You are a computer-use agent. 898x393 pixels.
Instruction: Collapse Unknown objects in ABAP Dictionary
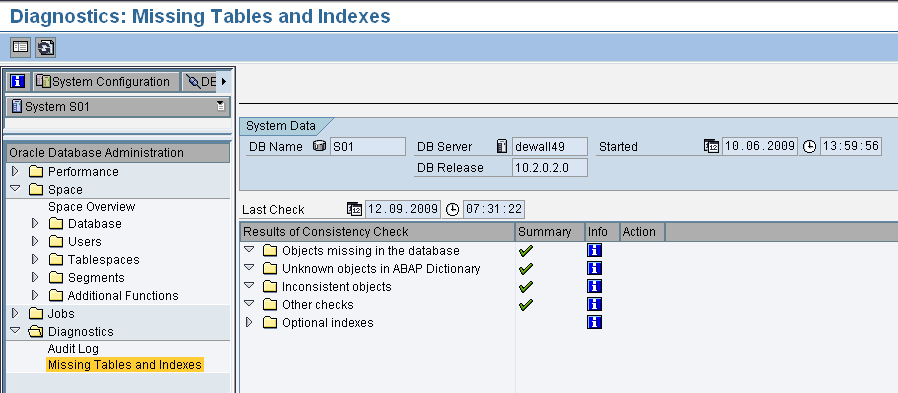249,268
